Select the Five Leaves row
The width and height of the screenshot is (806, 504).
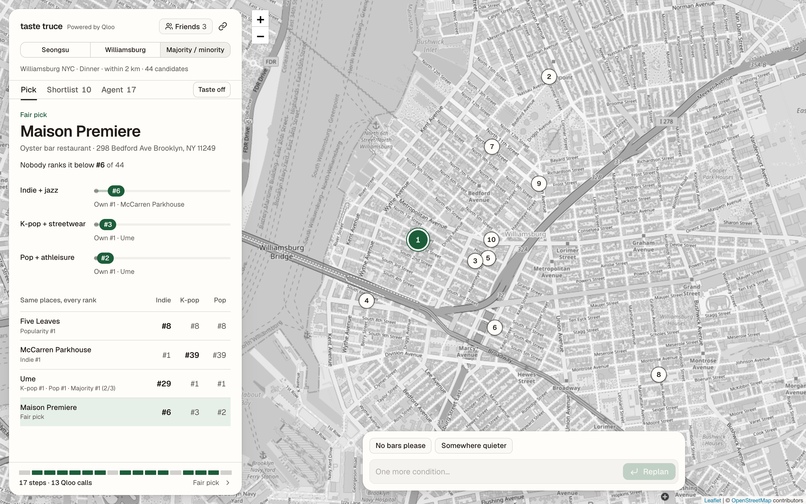pos(125,326)
